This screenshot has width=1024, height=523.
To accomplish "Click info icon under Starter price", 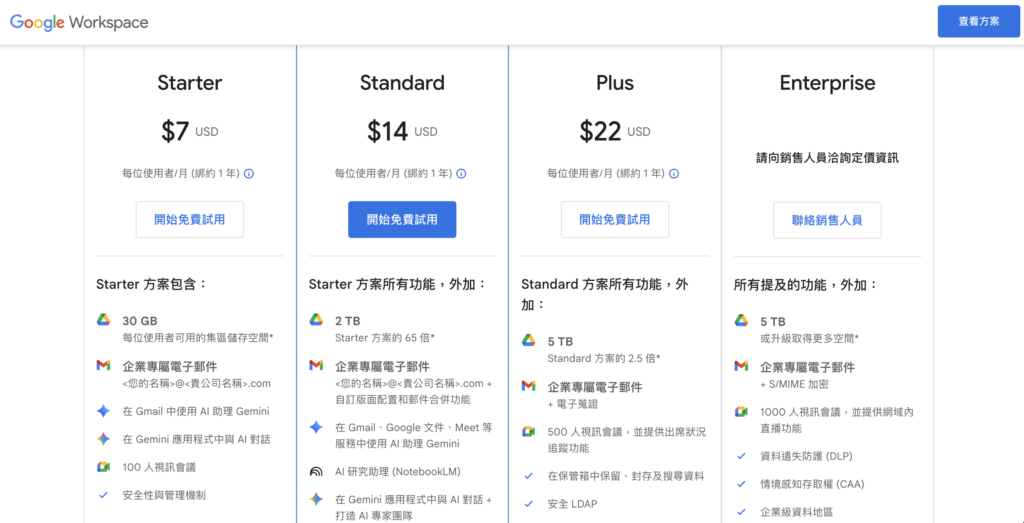I will pyautogui.click(x=249, y=174).
